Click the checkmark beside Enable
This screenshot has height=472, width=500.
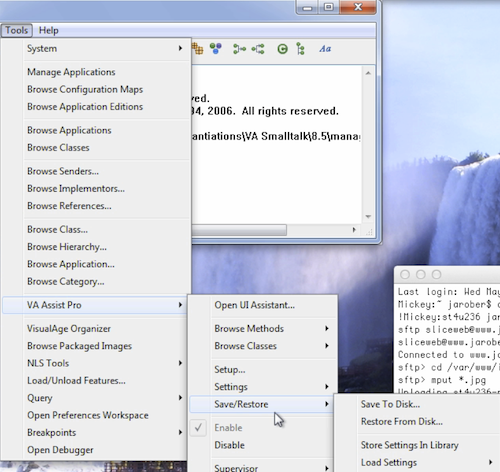[x=198, y=428]
